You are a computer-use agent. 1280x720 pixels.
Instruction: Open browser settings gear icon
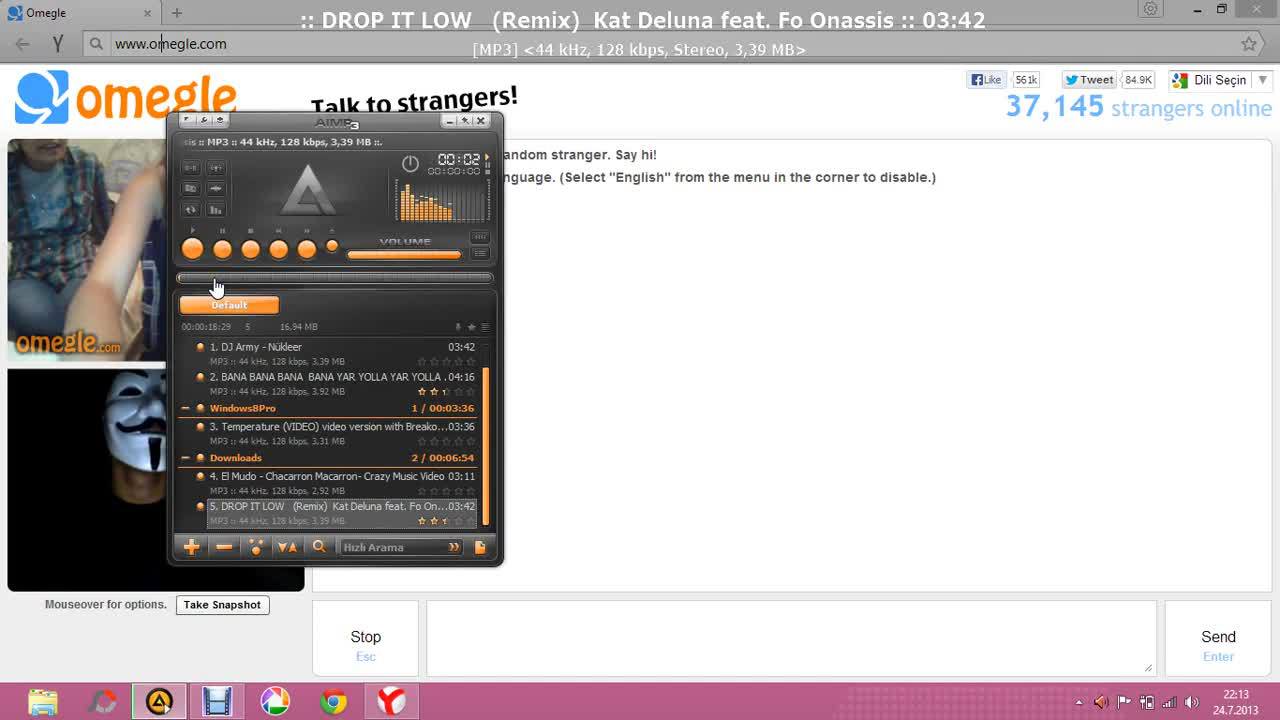1151,9
